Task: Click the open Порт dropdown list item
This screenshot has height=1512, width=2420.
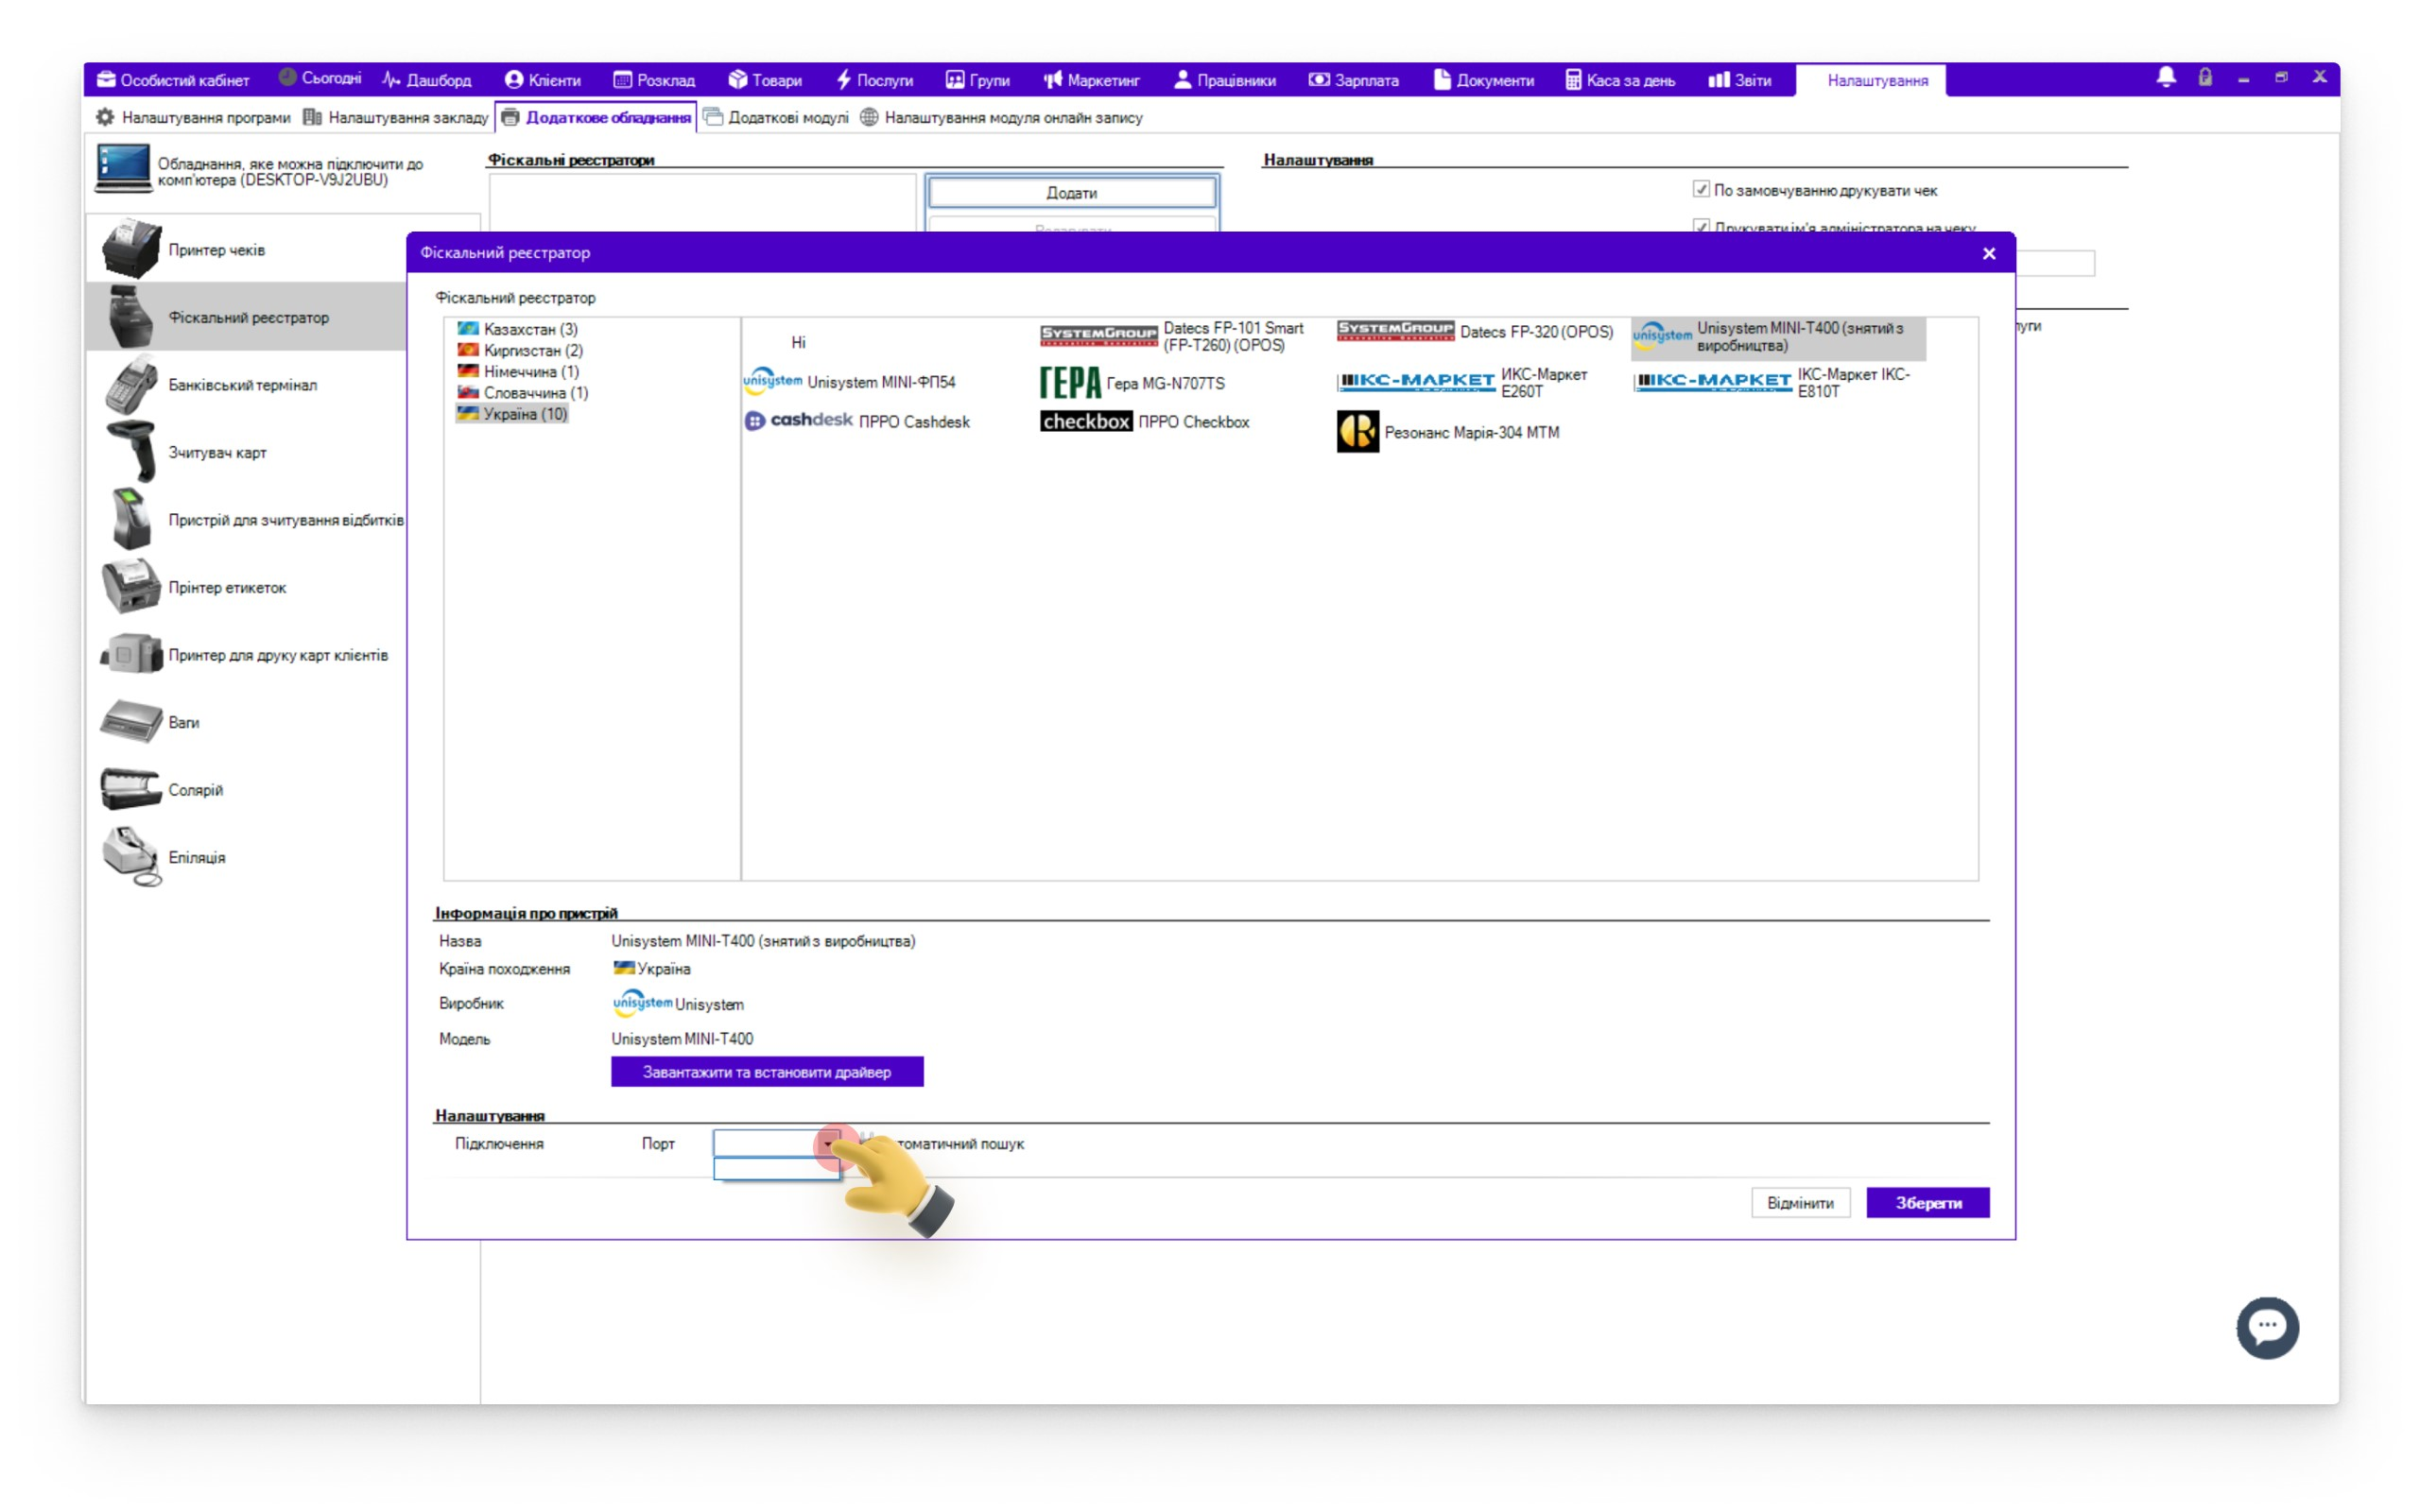Action: [776, 1168]
